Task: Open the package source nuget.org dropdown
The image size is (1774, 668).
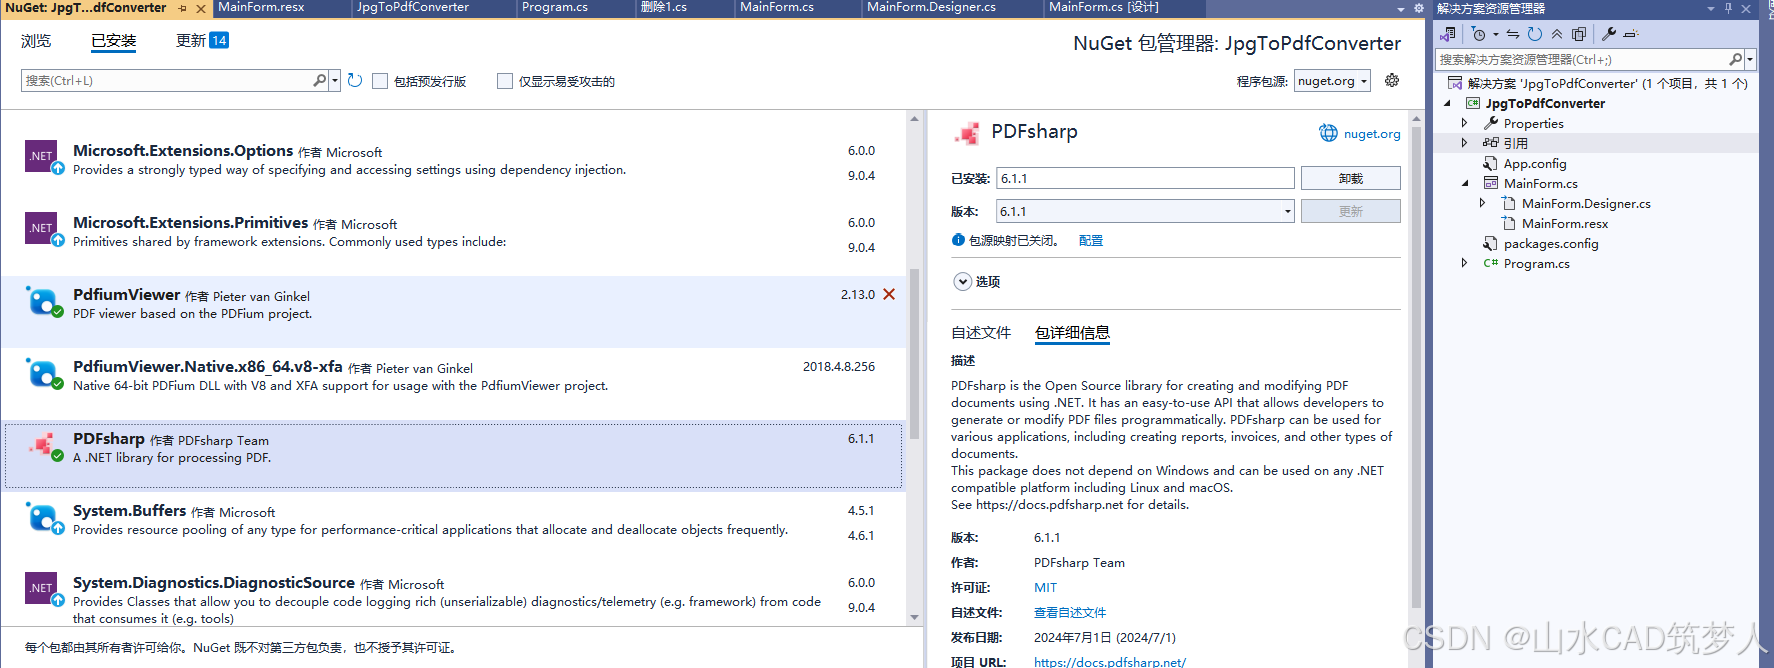Action: (1332, 81)
